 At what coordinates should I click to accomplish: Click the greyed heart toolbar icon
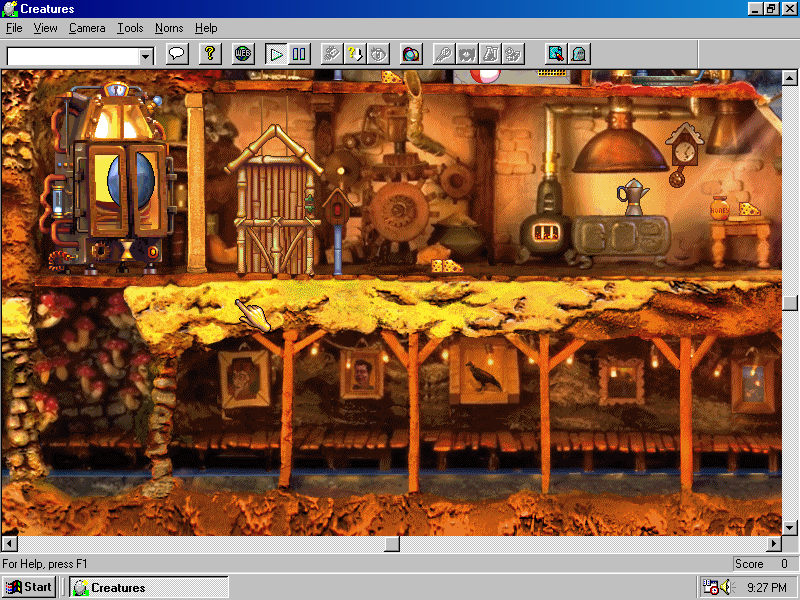(467, 54)
